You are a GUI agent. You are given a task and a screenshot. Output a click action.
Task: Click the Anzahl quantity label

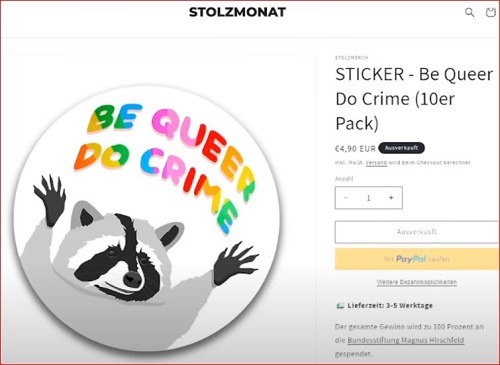pos(344,179)
